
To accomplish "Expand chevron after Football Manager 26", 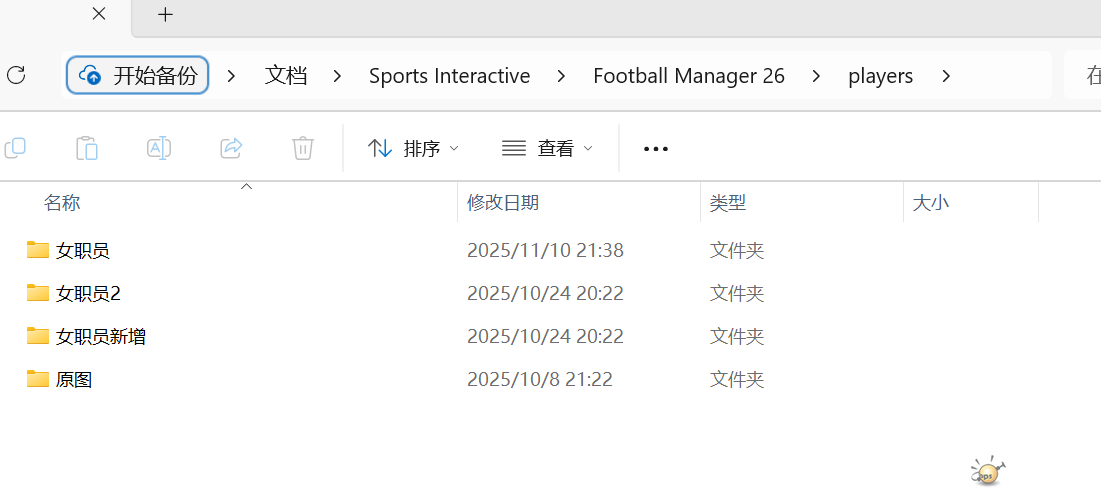I will coord(817,76).
